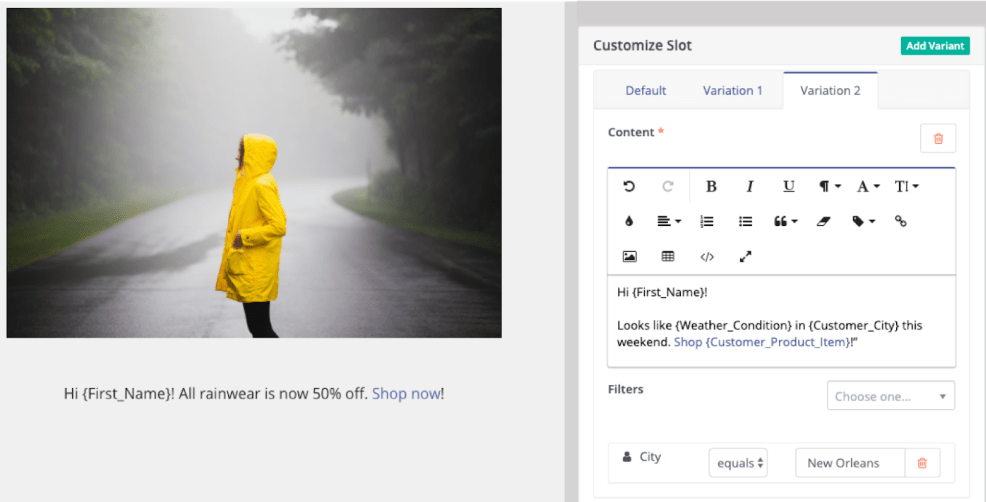Insert a table using the table icon

(668, 257)
